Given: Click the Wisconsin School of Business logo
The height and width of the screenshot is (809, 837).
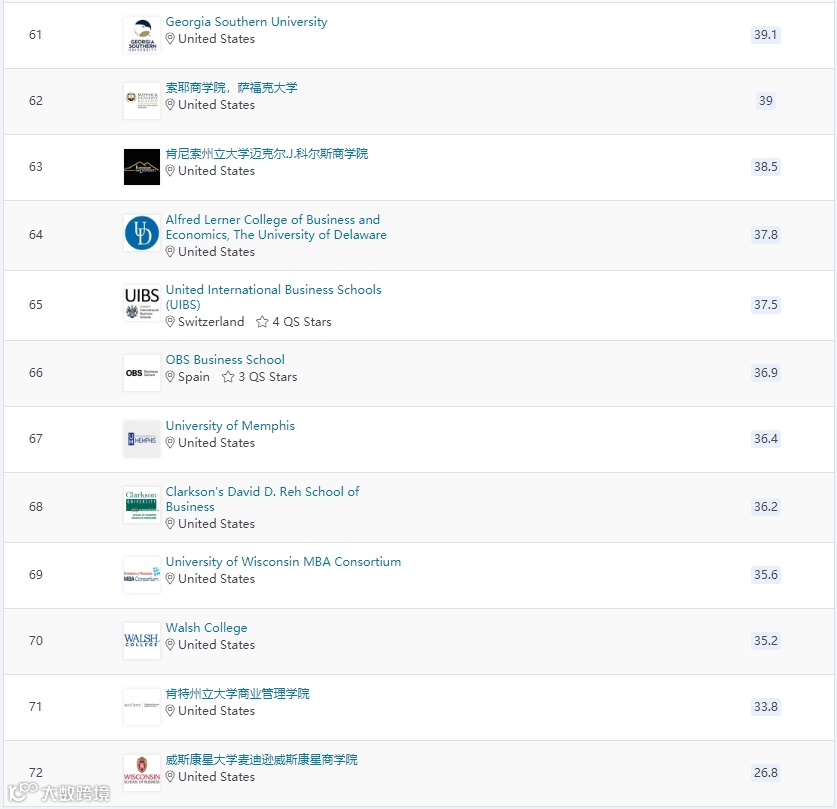Looking at the screenshot, I should click(x=142, y=773).
